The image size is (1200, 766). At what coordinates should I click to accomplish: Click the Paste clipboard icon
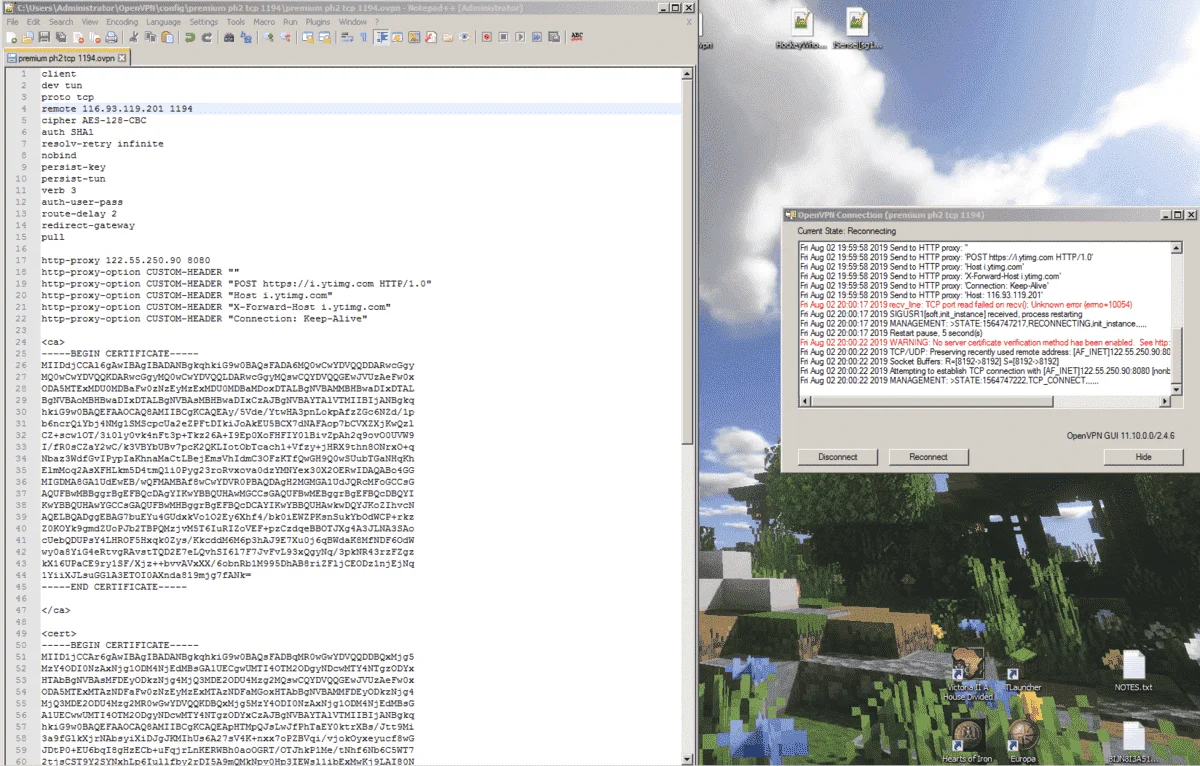click(167, 37)
